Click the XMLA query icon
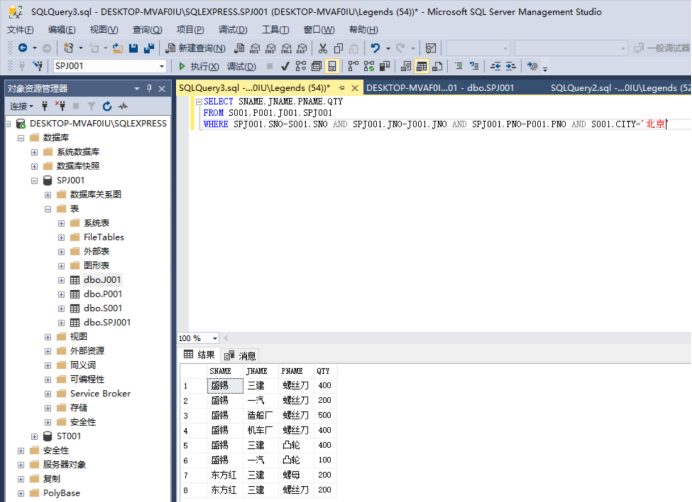The image size is (692, 502). click(286, 48)
